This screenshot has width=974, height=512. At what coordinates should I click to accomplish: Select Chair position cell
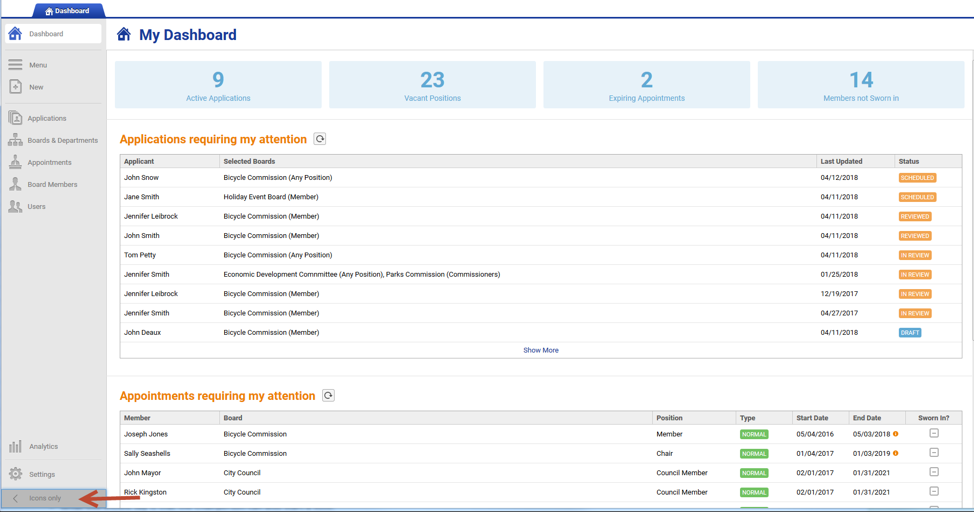[x=665, y=453]
